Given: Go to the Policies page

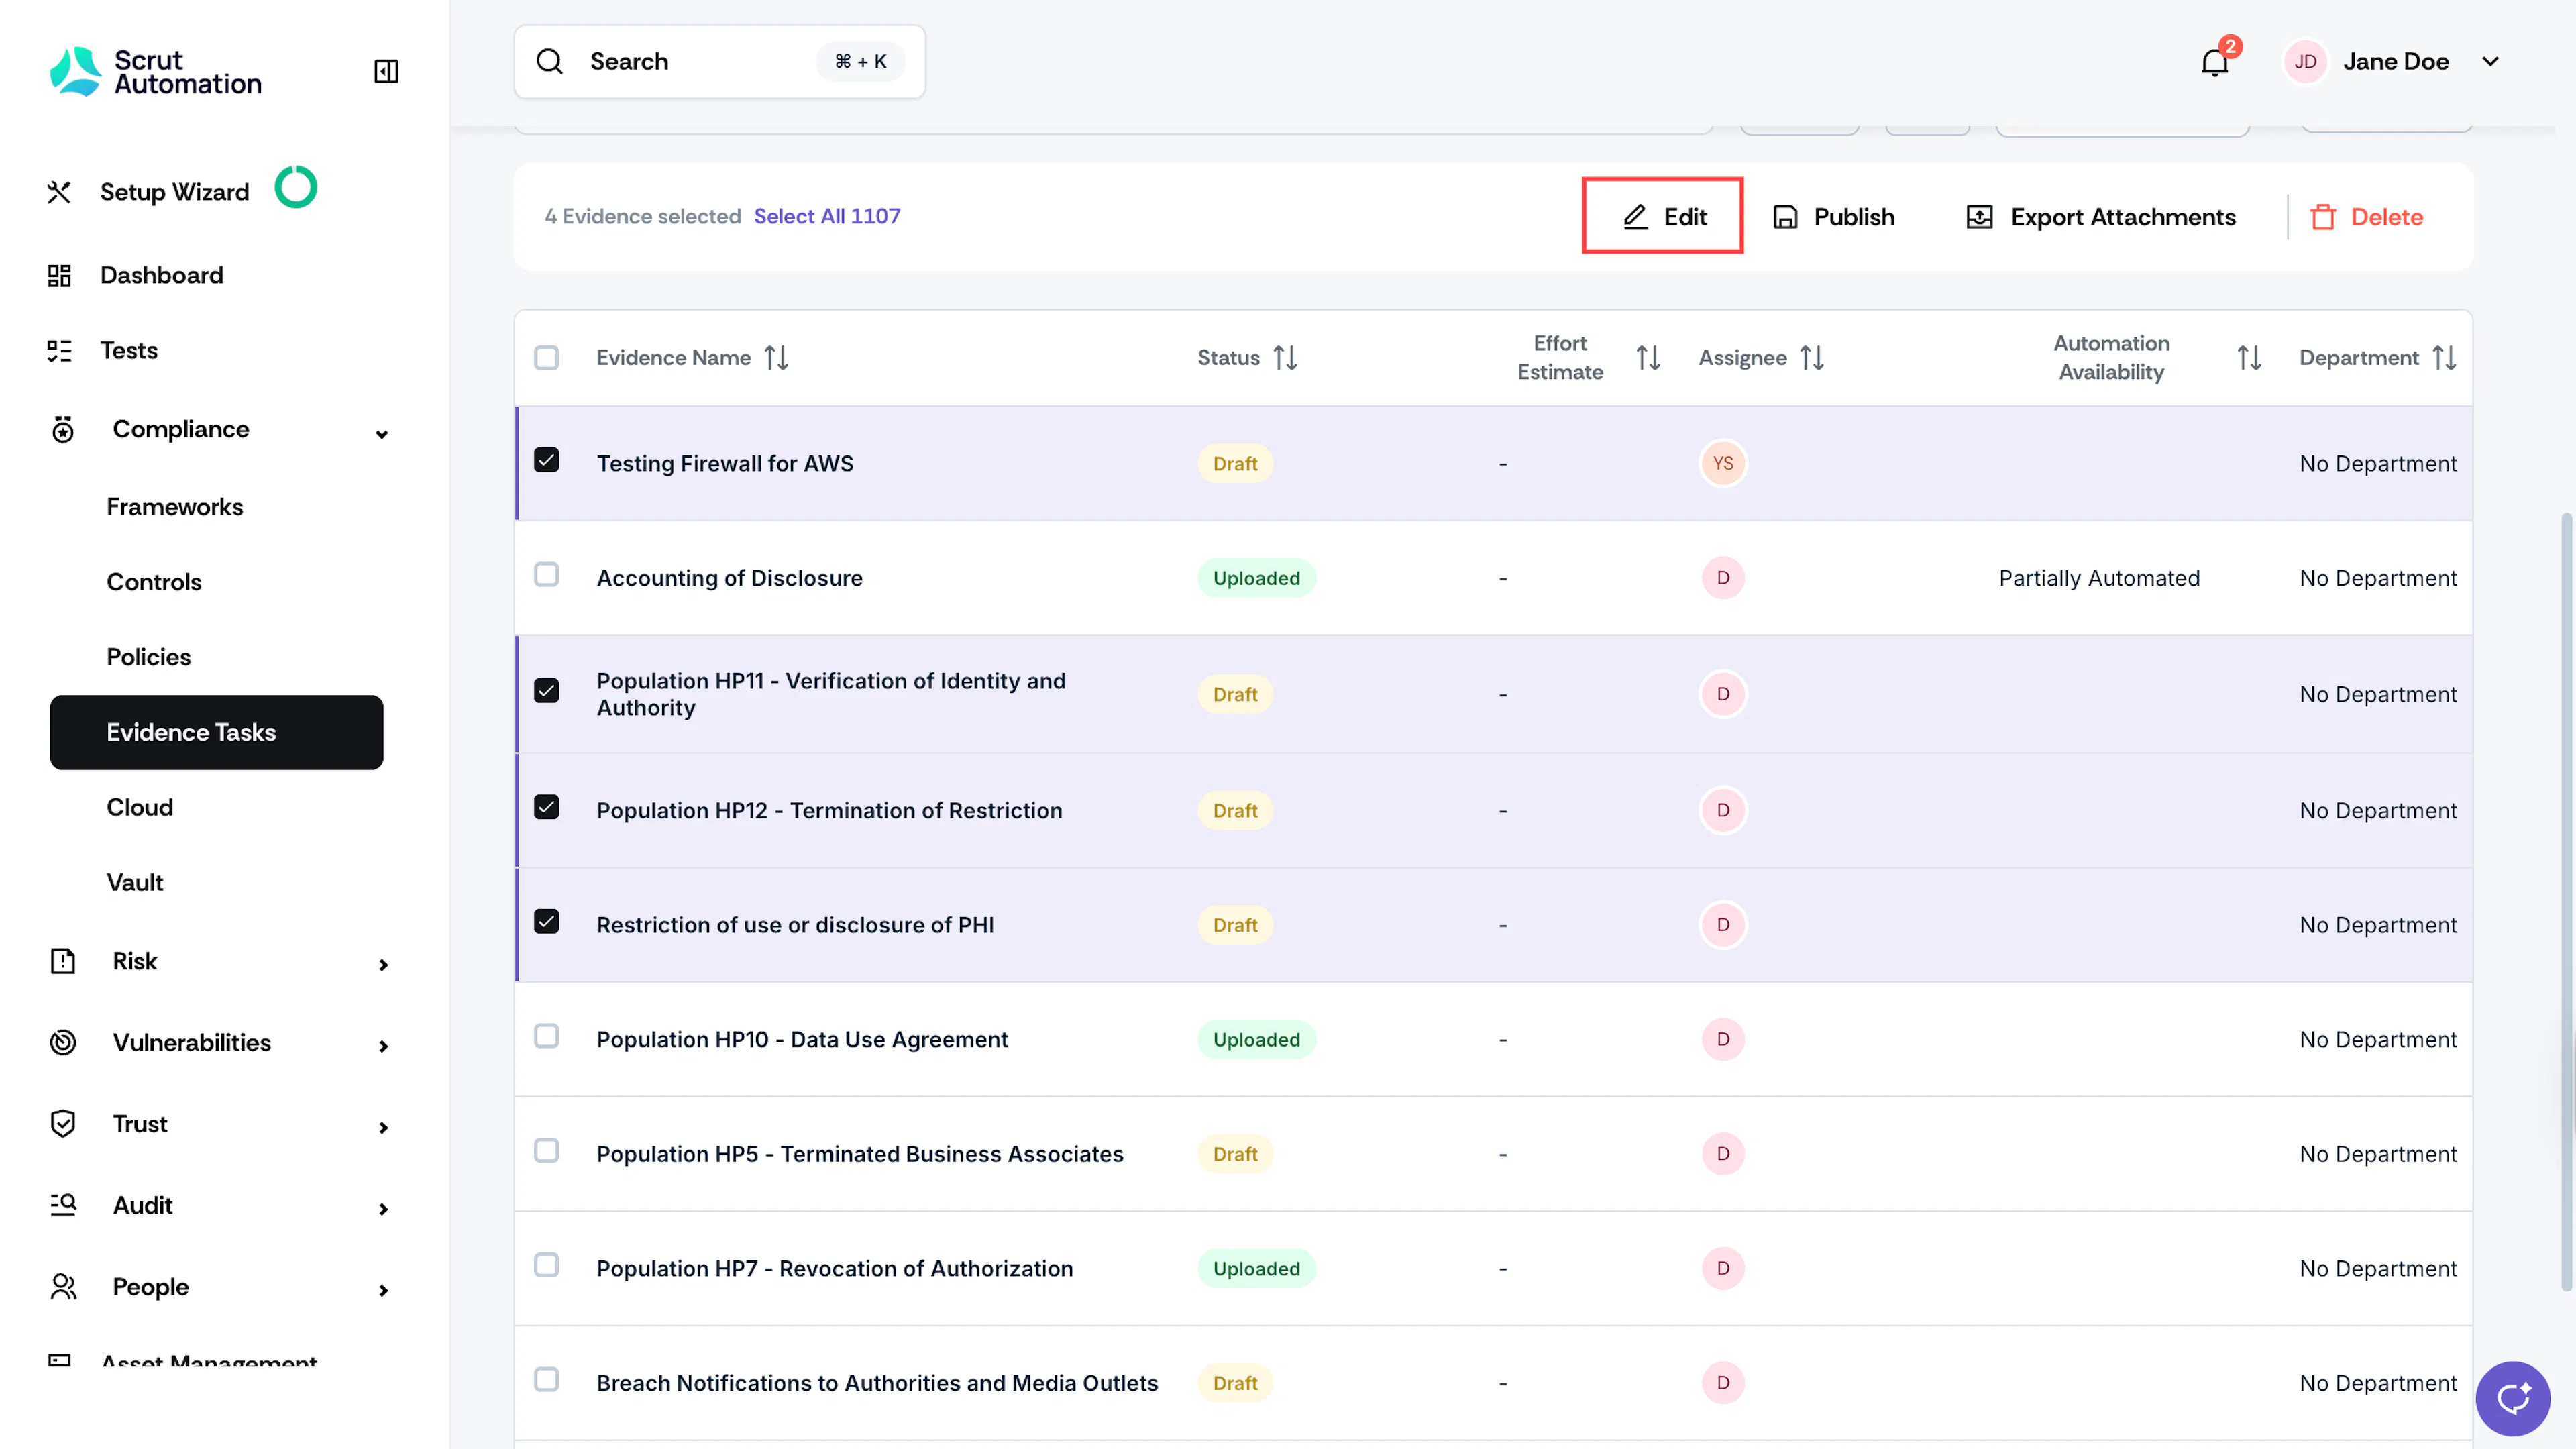Looking at the screenshot, I should coord(148,657).
